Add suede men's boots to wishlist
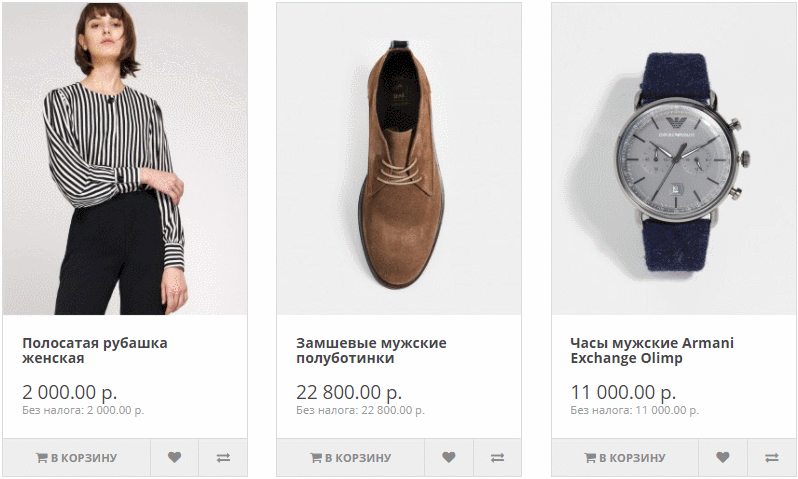Screen dimensions: 798x479 click(448, 458)
